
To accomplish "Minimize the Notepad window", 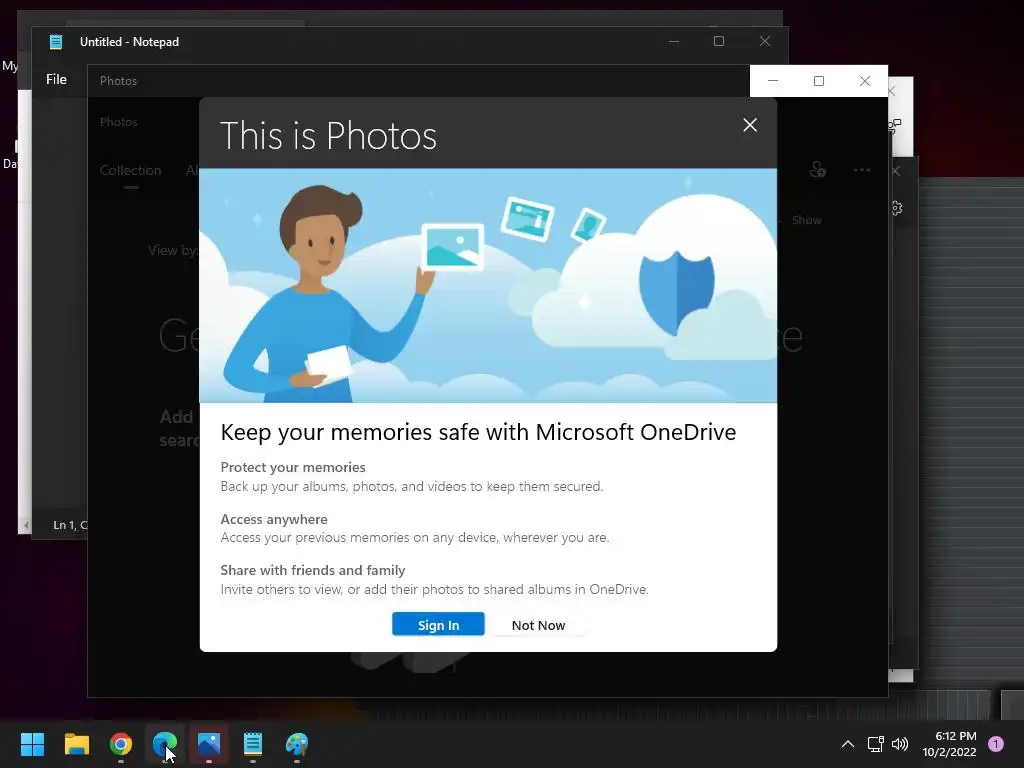I will (674, 41).
